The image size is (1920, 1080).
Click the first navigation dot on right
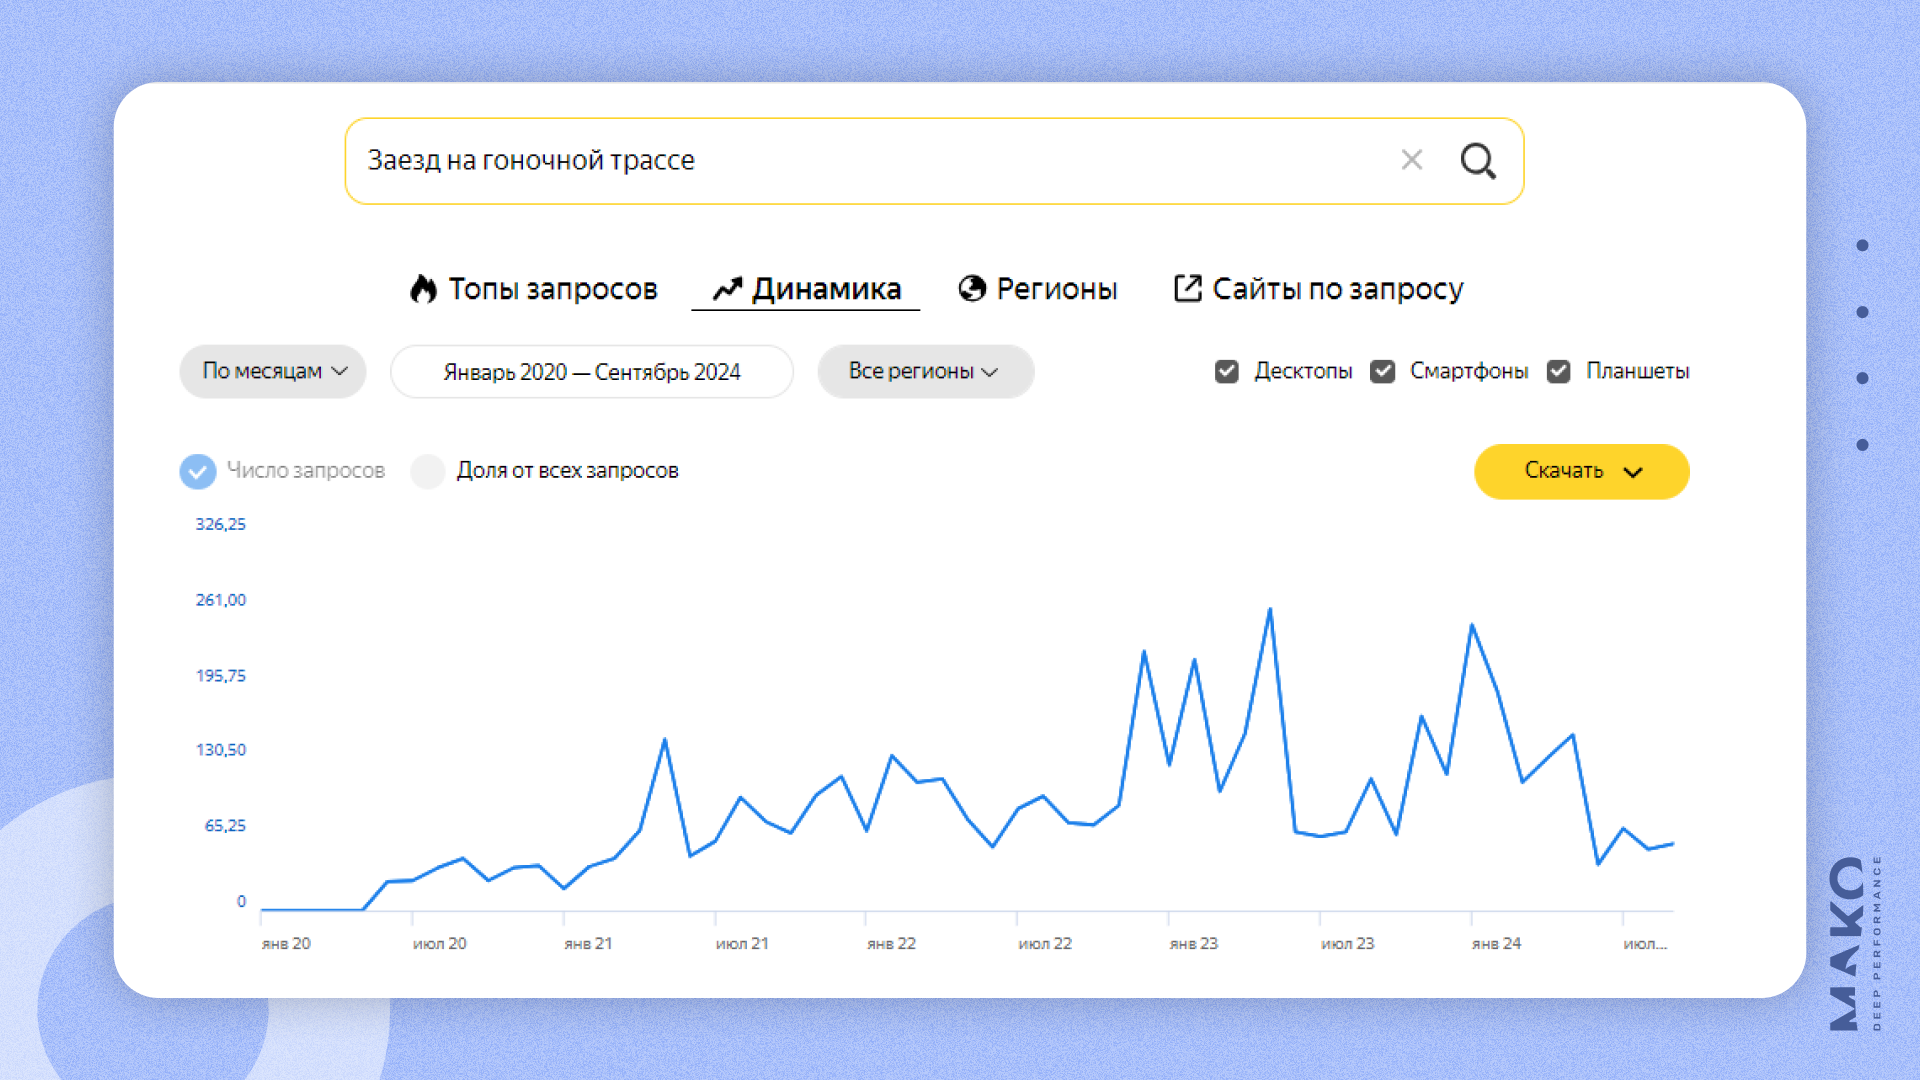point(1862,245)
